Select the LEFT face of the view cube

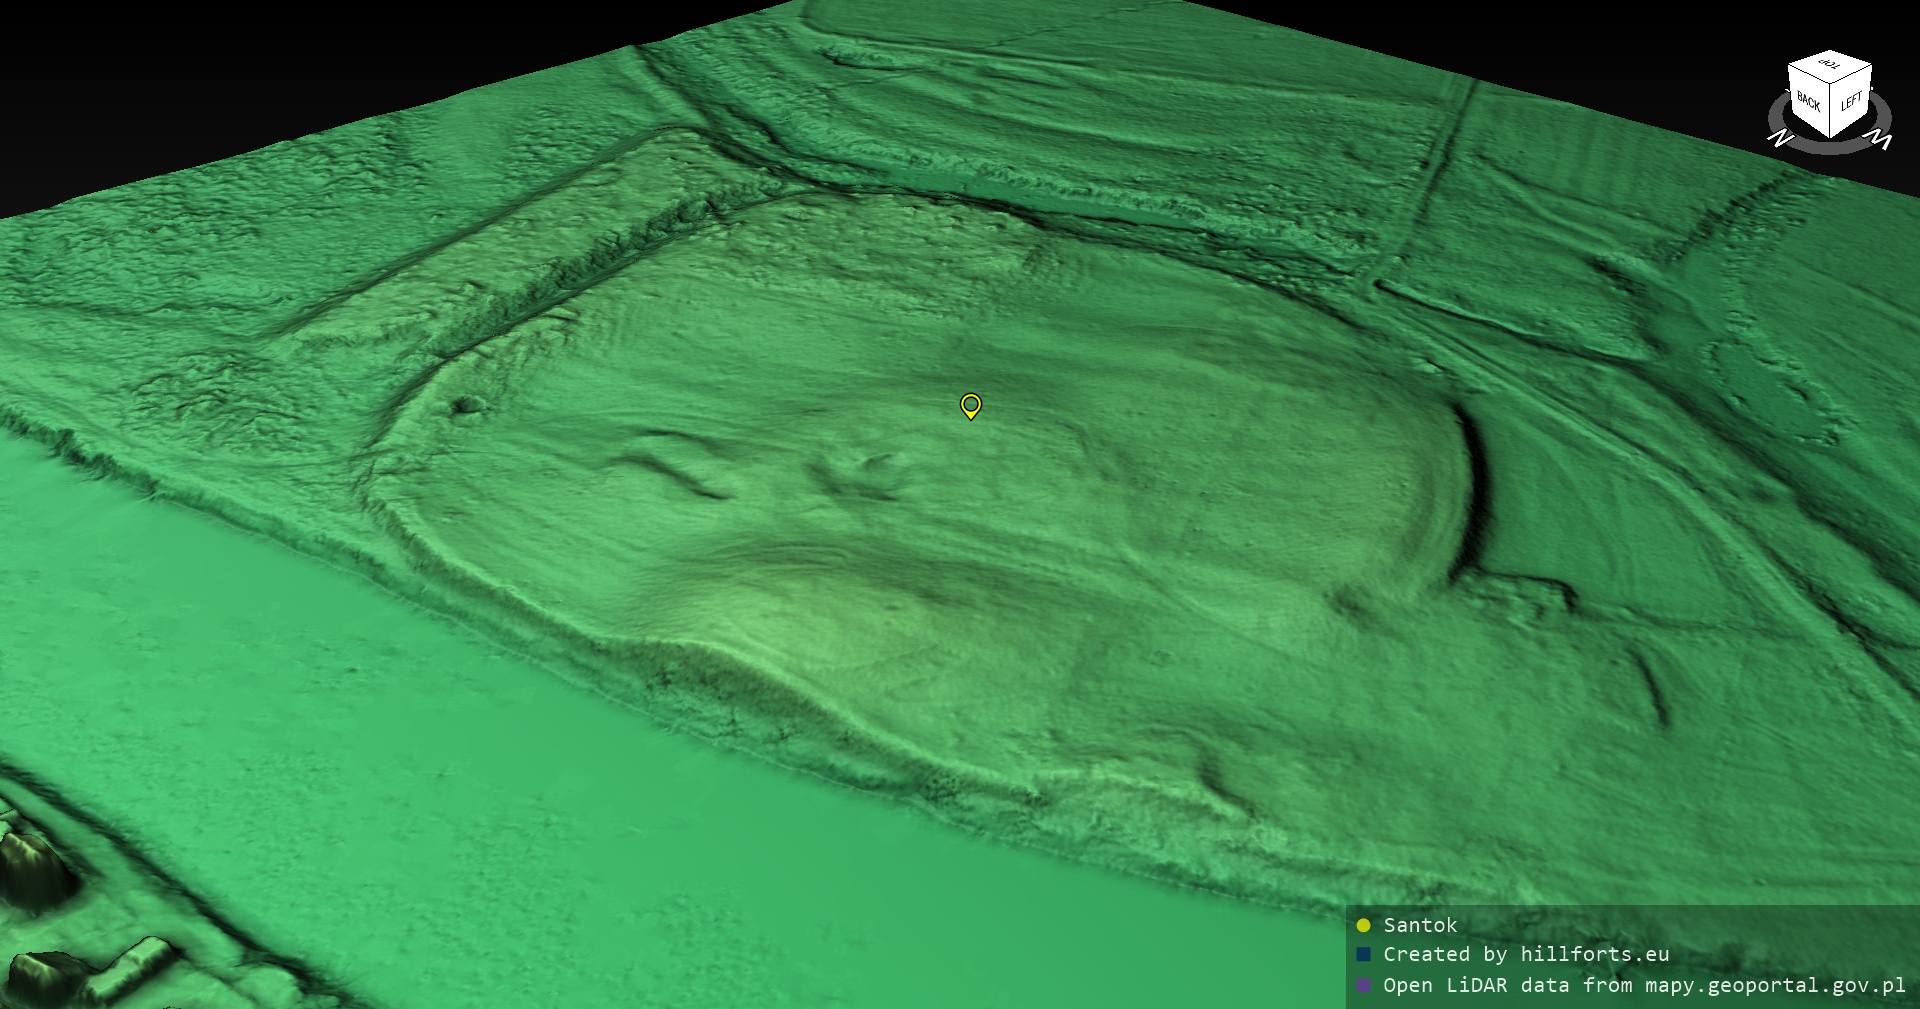pyautogui.click(x=1851, y=102)
